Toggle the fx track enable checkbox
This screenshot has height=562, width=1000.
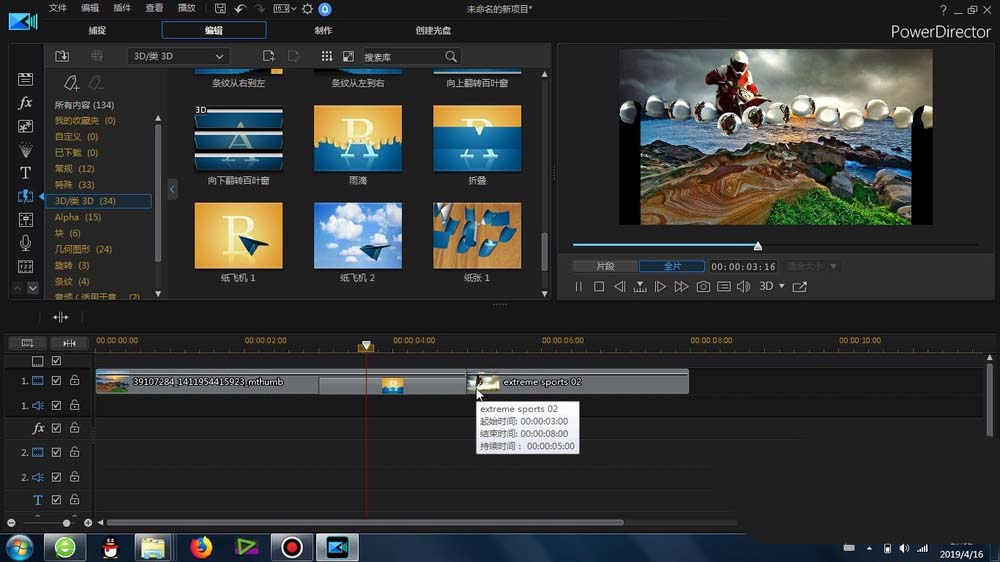coord(57,428)
